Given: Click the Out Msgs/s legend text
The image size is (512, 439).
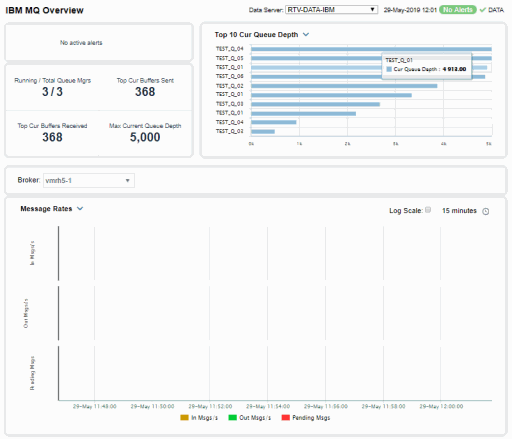Looking at the screenshot, I should pyautogui.click(x=255, y=417).
